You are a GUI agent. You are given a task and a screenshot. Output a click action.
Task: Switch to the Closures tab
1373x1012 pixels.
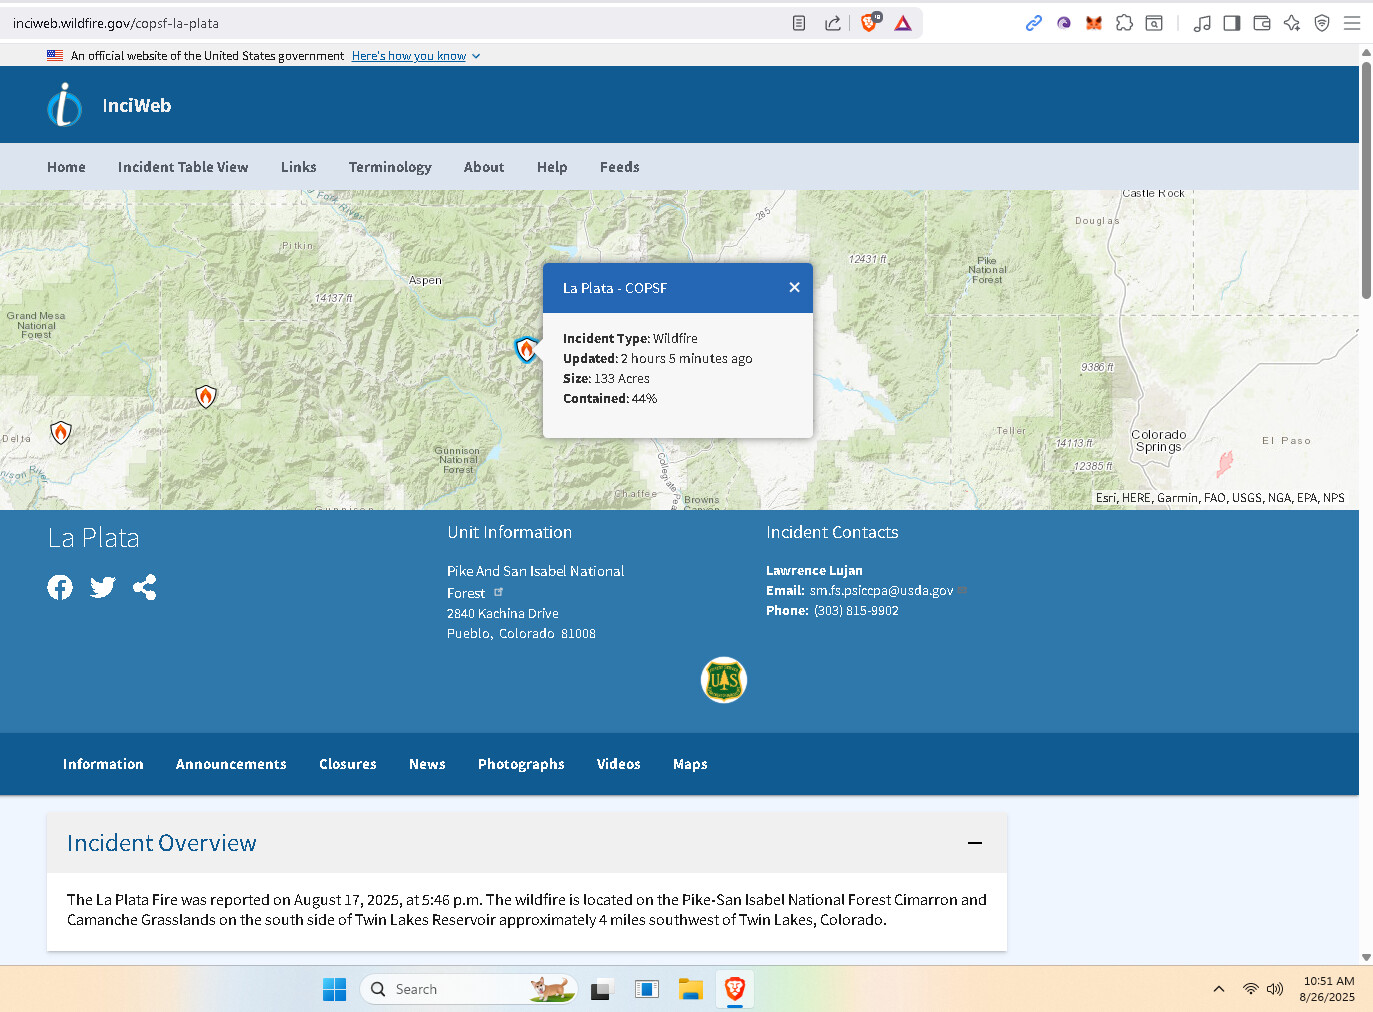[348, 764]
